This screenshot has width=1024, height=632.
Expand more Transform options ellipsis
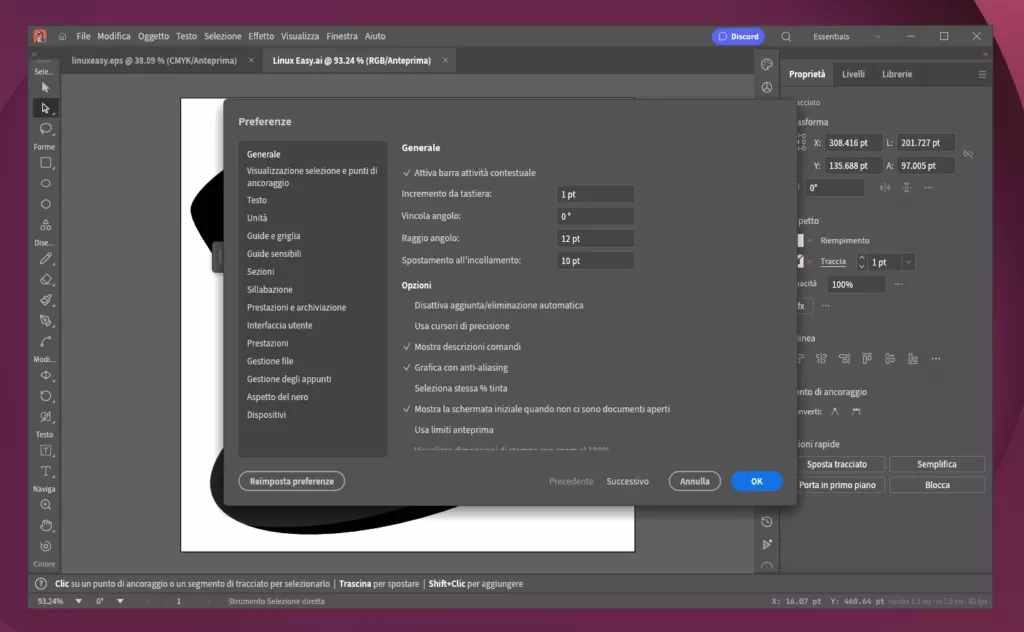tap(928, 188)
